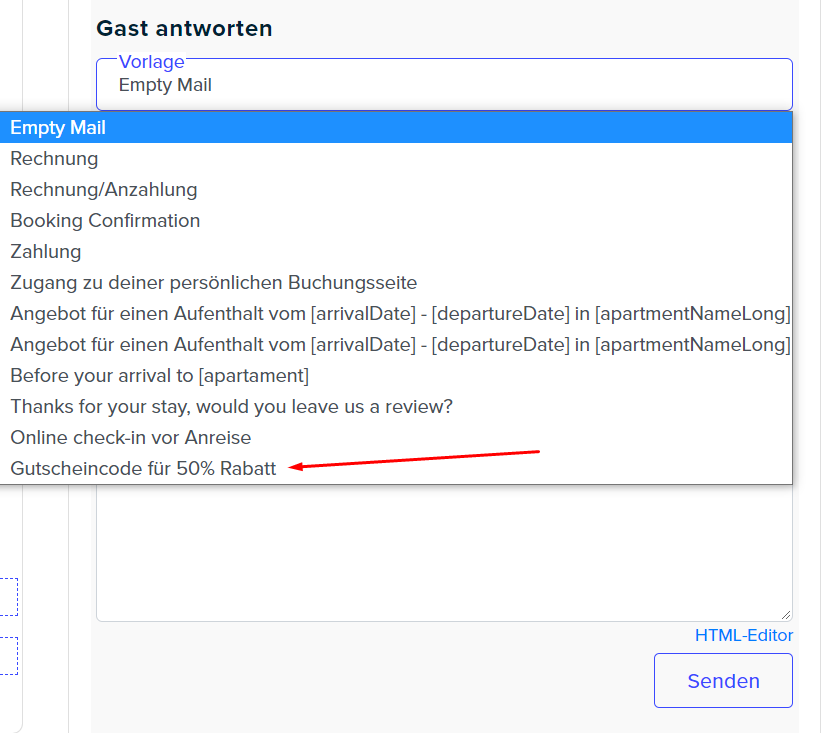Click the Gast antworten heading

coord(184,28)
